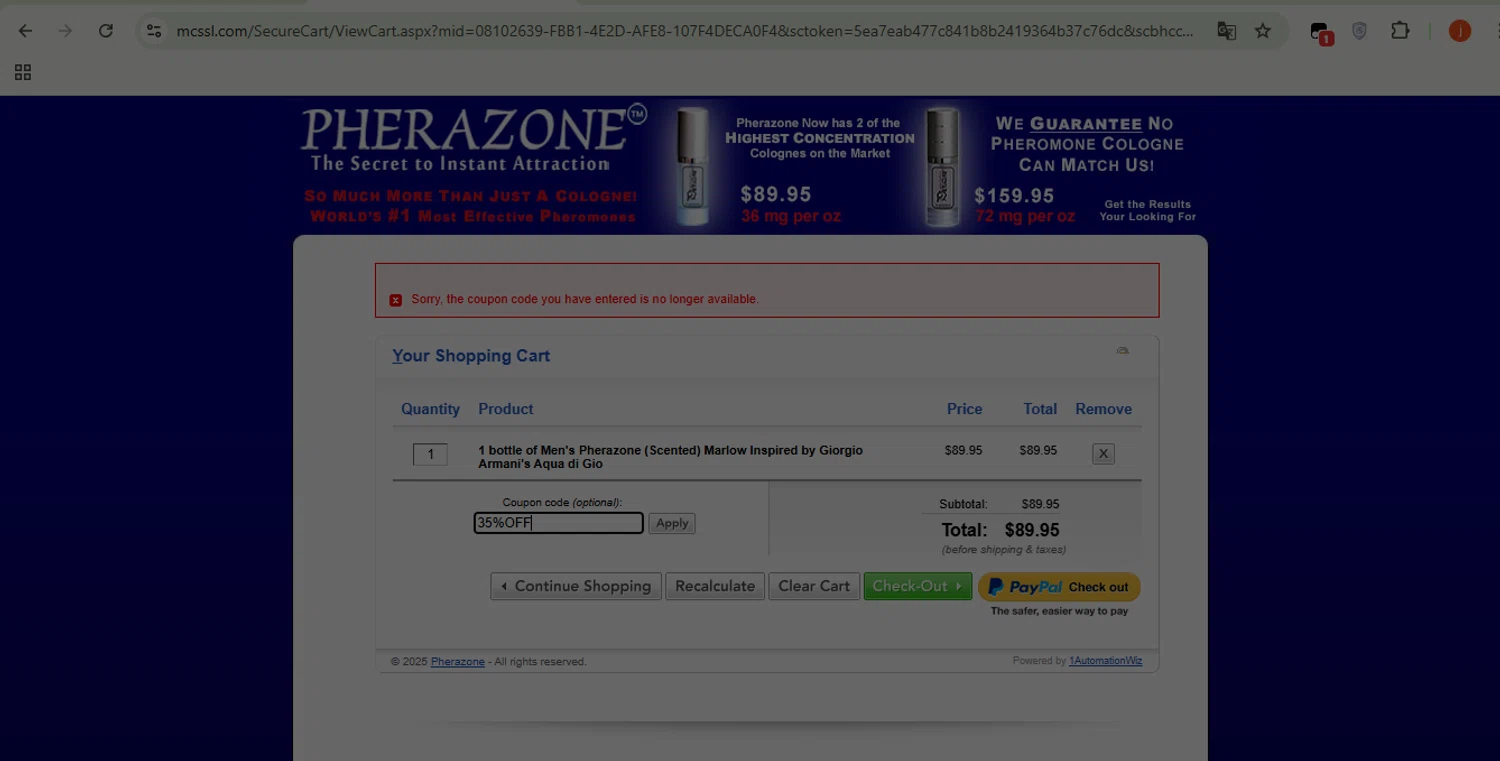
Task: Click the Remove column header
Action: [x=1103, y=409]
